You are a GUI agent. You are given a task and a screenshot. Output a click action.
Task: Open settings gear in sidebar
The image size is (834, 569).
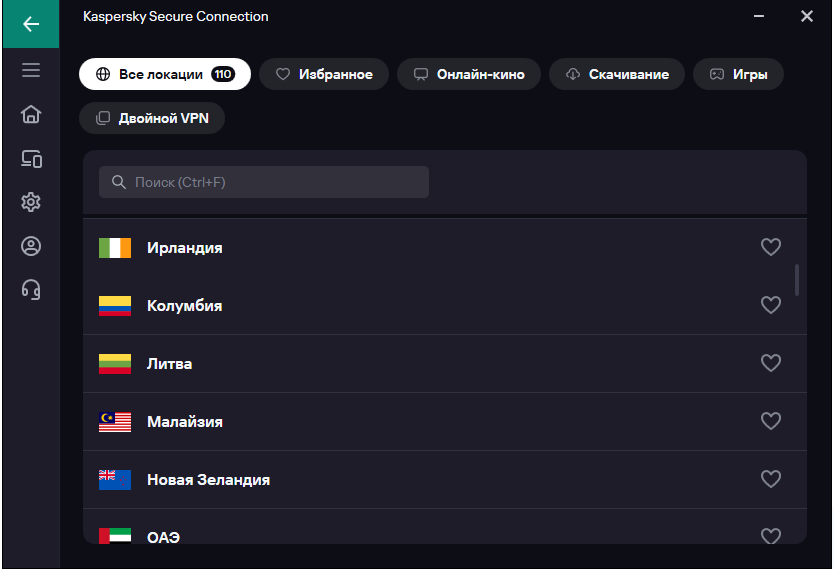point(31,202)
